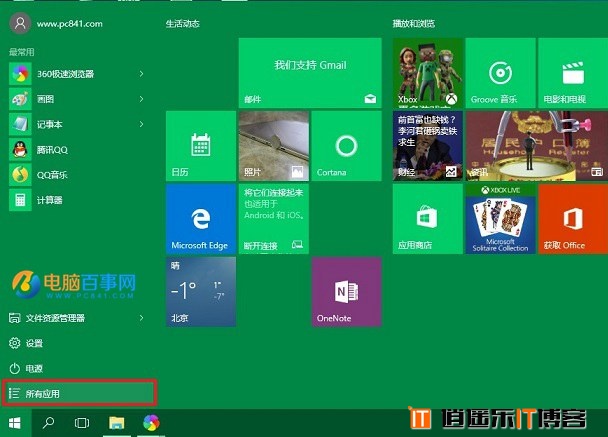Click the Windows Start button
Viewport: 608px width, 437px height.
pos(15,423)
